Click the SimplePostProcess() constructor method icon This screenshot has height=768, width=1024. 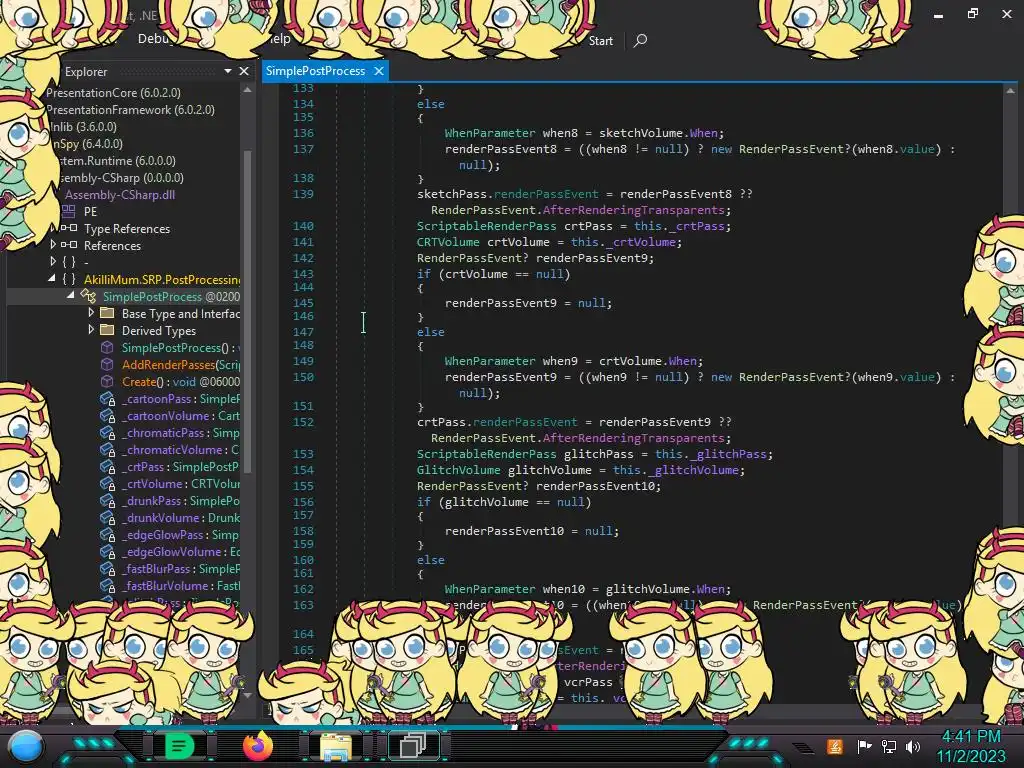[107, 347]
